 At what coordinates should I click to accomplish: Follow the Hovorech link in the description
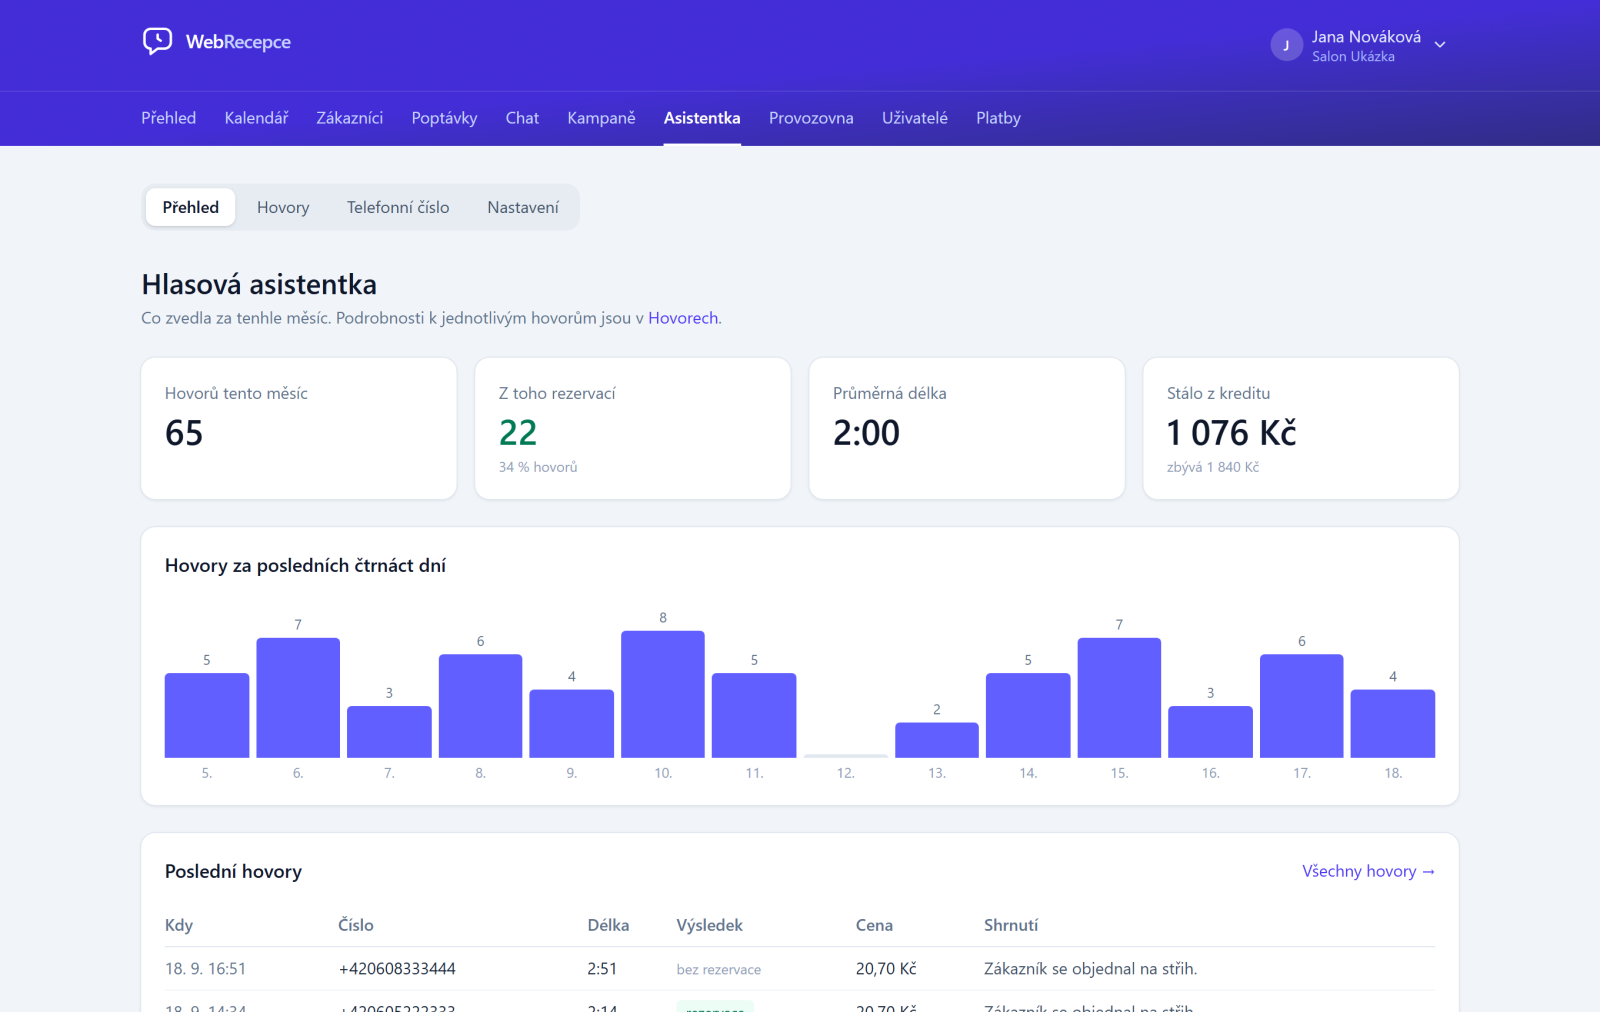(683, 318)
